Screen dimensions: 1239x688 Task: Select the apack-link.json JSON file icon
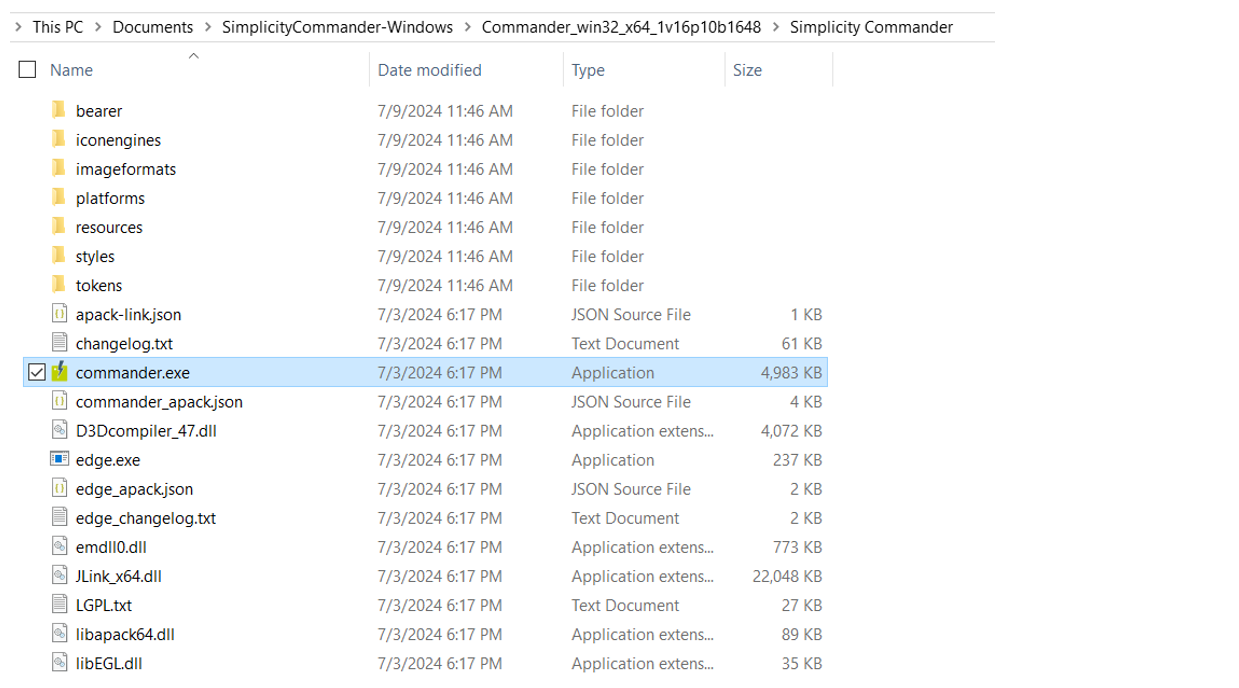(60, 314)
